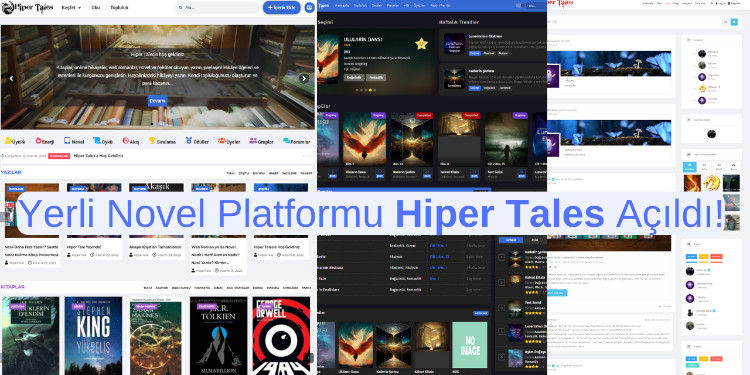
Task: Open the No Image placeholder cover
Action: pos(469,344)
